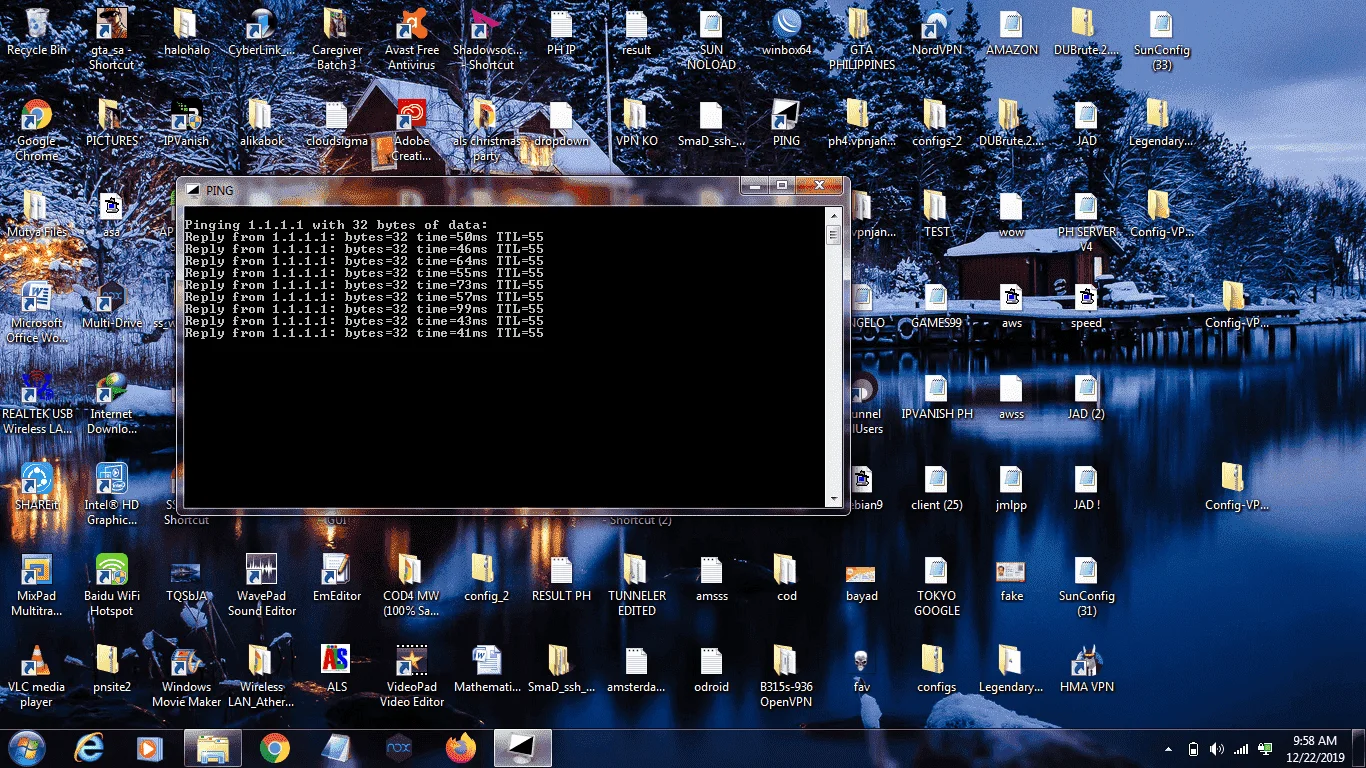Open the Windows Start menu
Screen dimensions: 1366x768
point(28,748)
